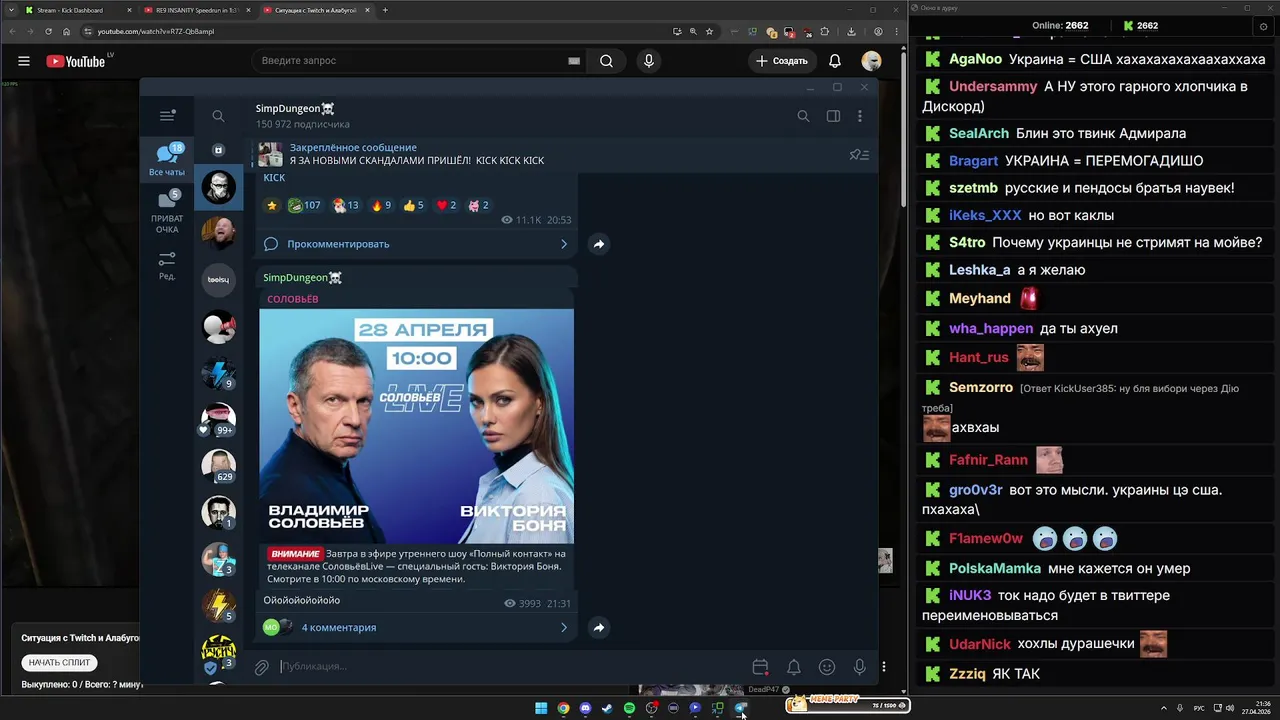This screenshot has width=1280, height=720.
Task: Toggle the star reaction on KICK post
Action: (271, 205)
